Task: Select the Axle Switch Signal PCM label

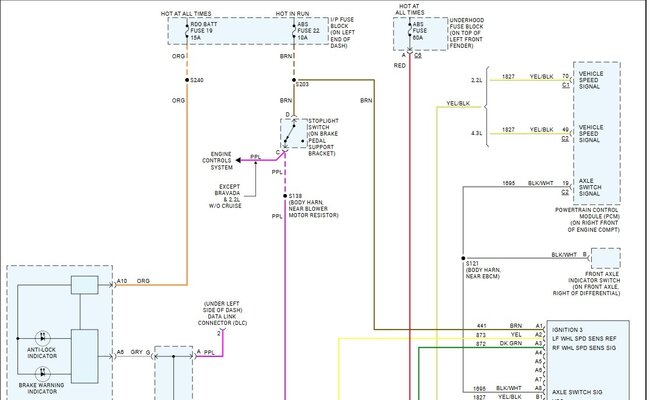Action: 590,187
